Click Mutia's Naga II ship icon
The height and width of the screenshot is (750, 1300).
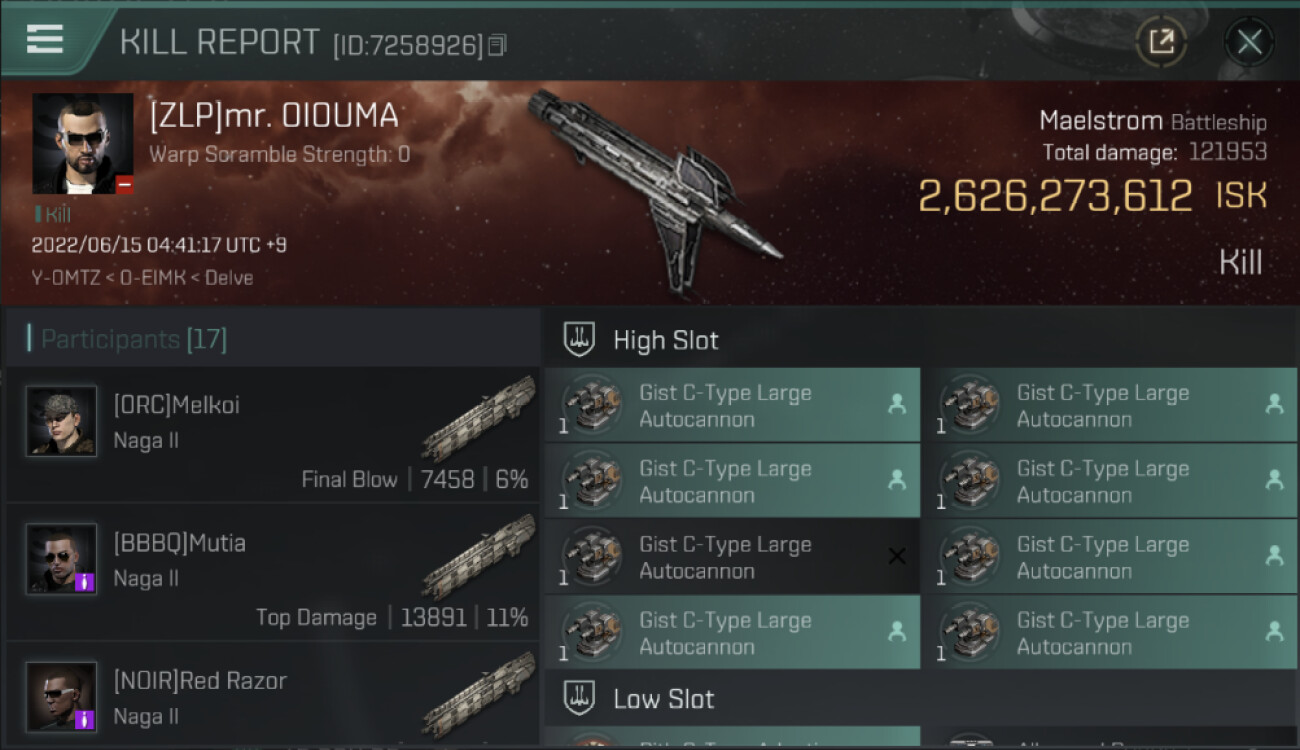click(478, 556)
